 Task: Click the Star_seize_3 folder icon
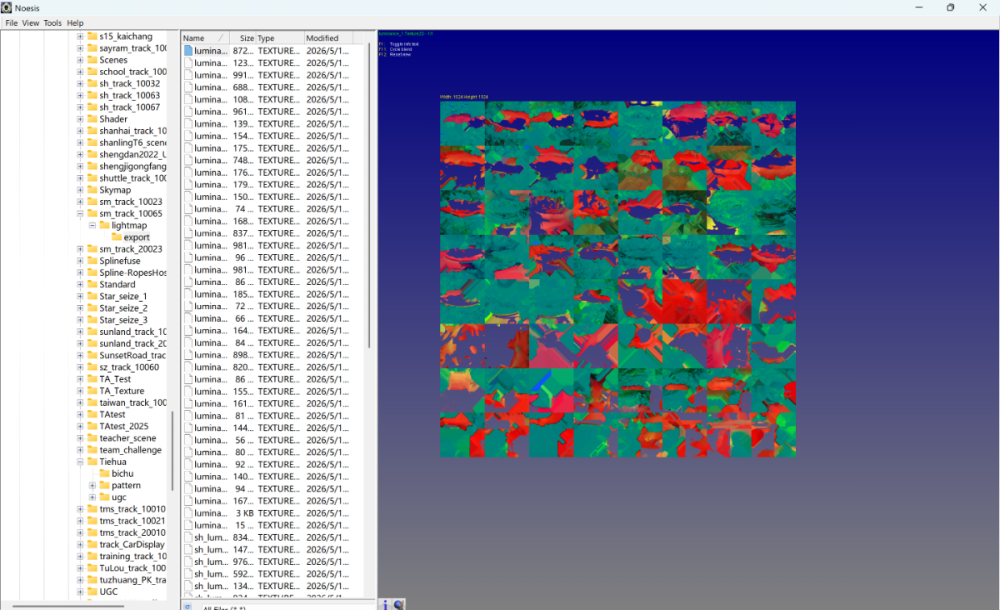click(x=92, y=320)
